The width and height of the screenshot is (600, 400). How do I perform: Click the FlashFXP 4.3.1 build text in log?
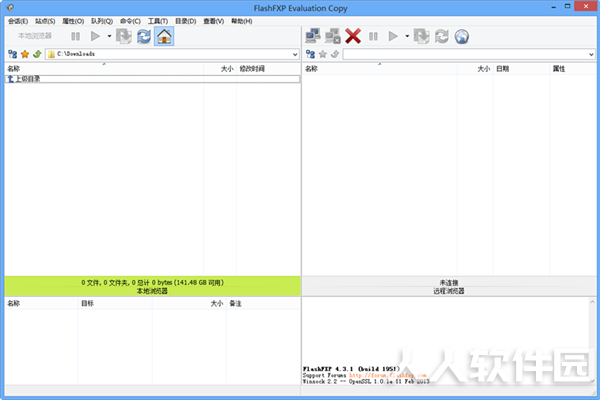pyautogui.click(x=351, y=369)
